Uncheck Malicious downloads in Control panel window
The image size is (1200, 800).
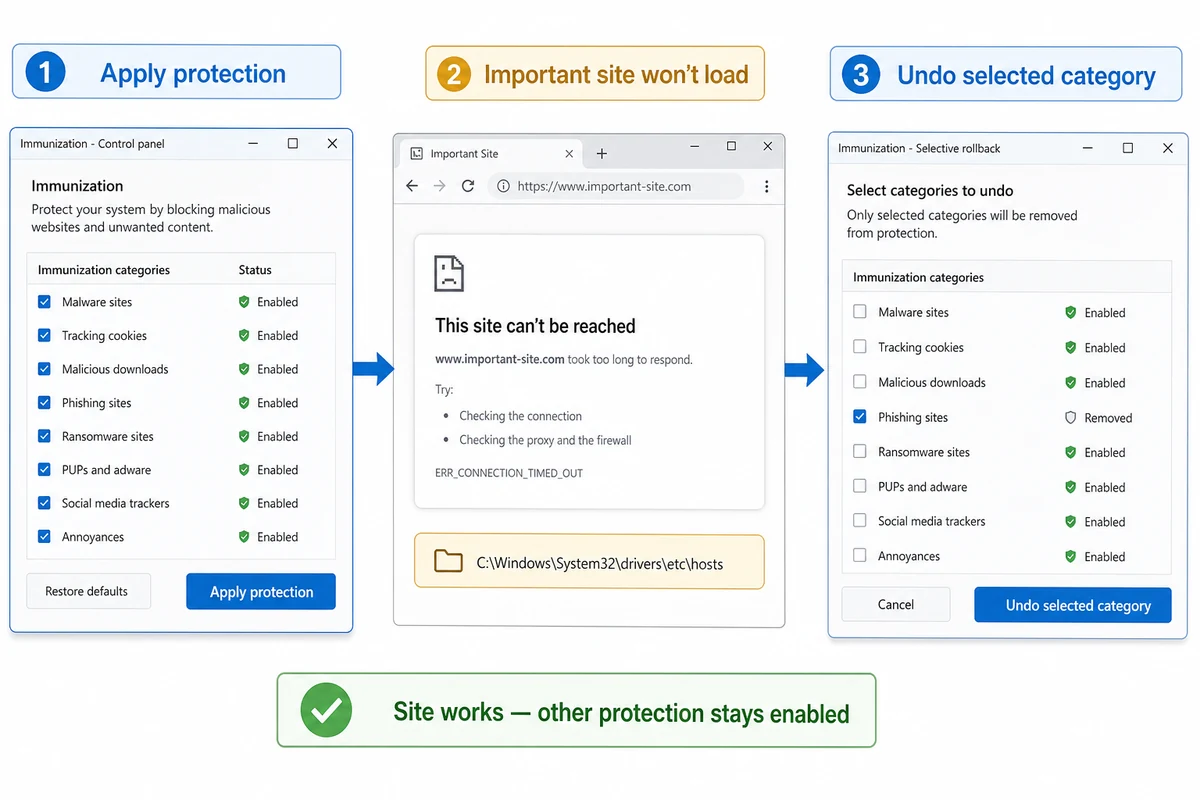pyautogui.click(x=44, y=369)
